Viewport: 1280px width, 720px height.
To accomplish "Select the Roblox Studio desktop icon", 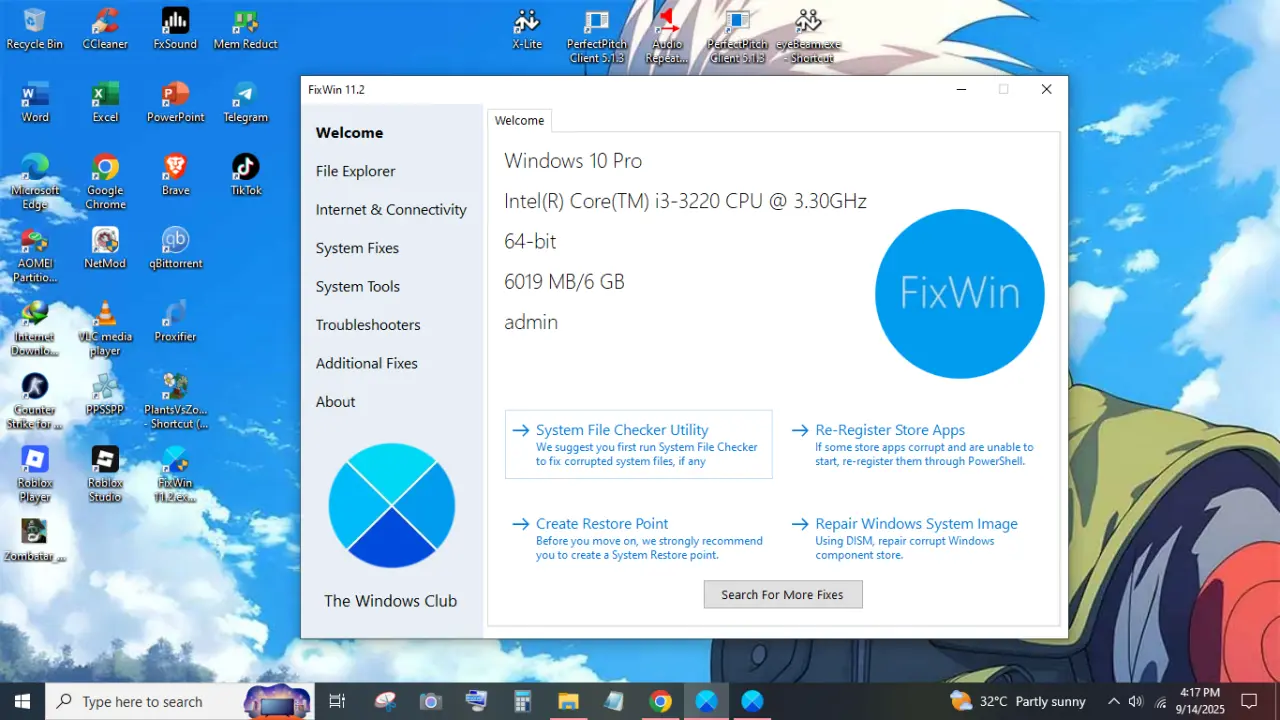I will 105,474.
